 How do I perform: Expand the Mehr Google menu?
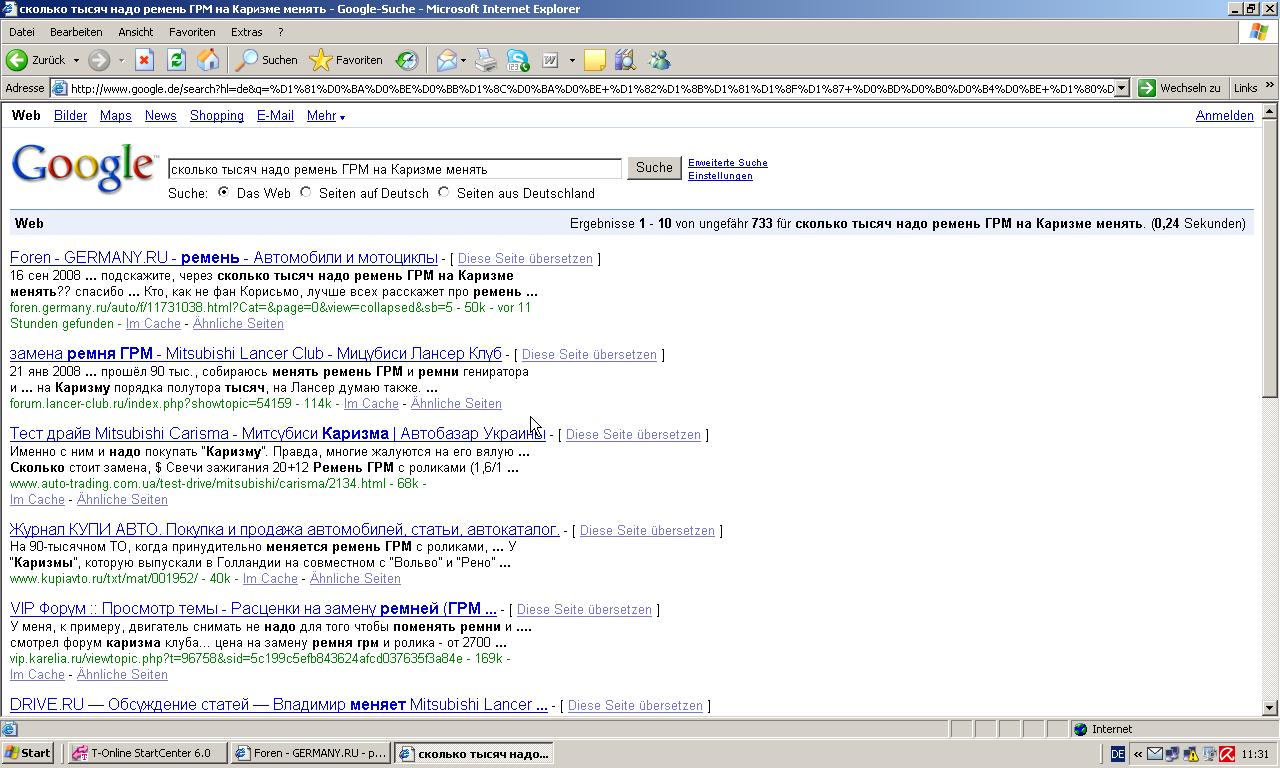[325, 116]
